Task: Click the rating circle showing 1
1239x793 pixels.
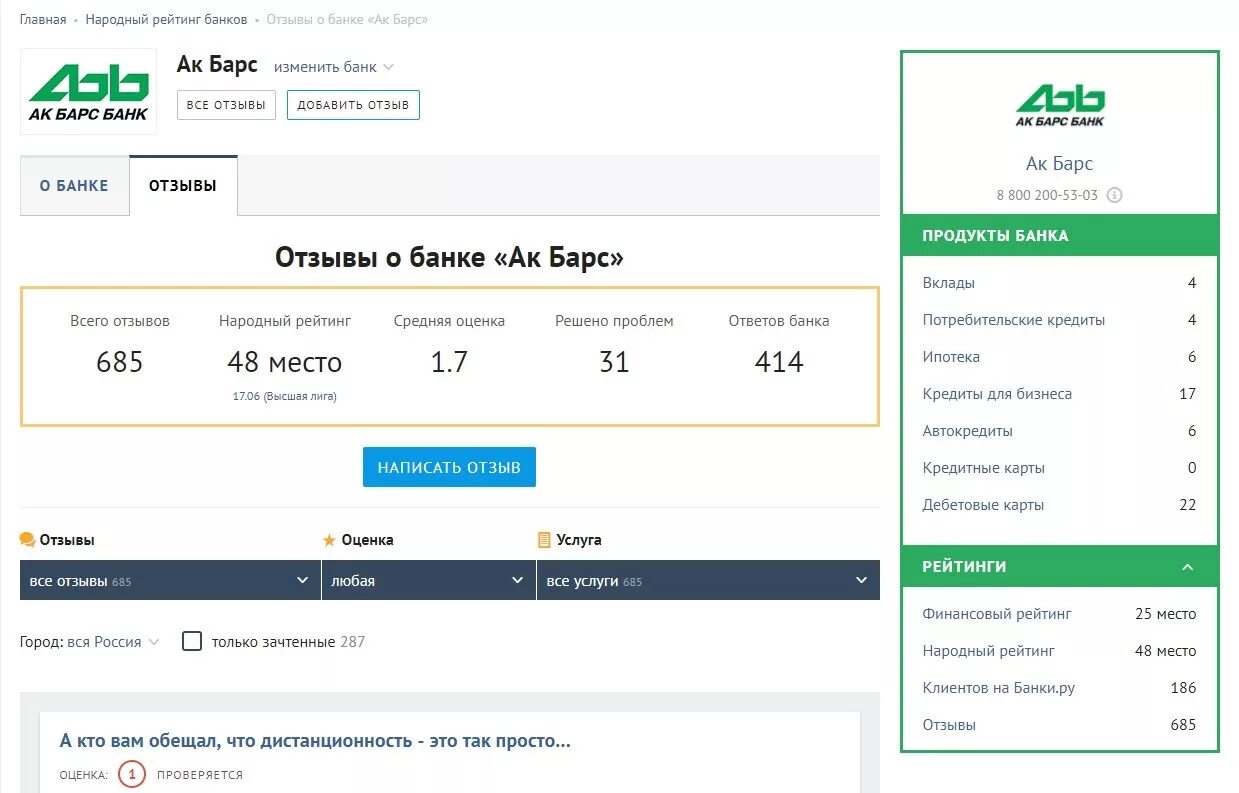Action: [x=131, y=774]
